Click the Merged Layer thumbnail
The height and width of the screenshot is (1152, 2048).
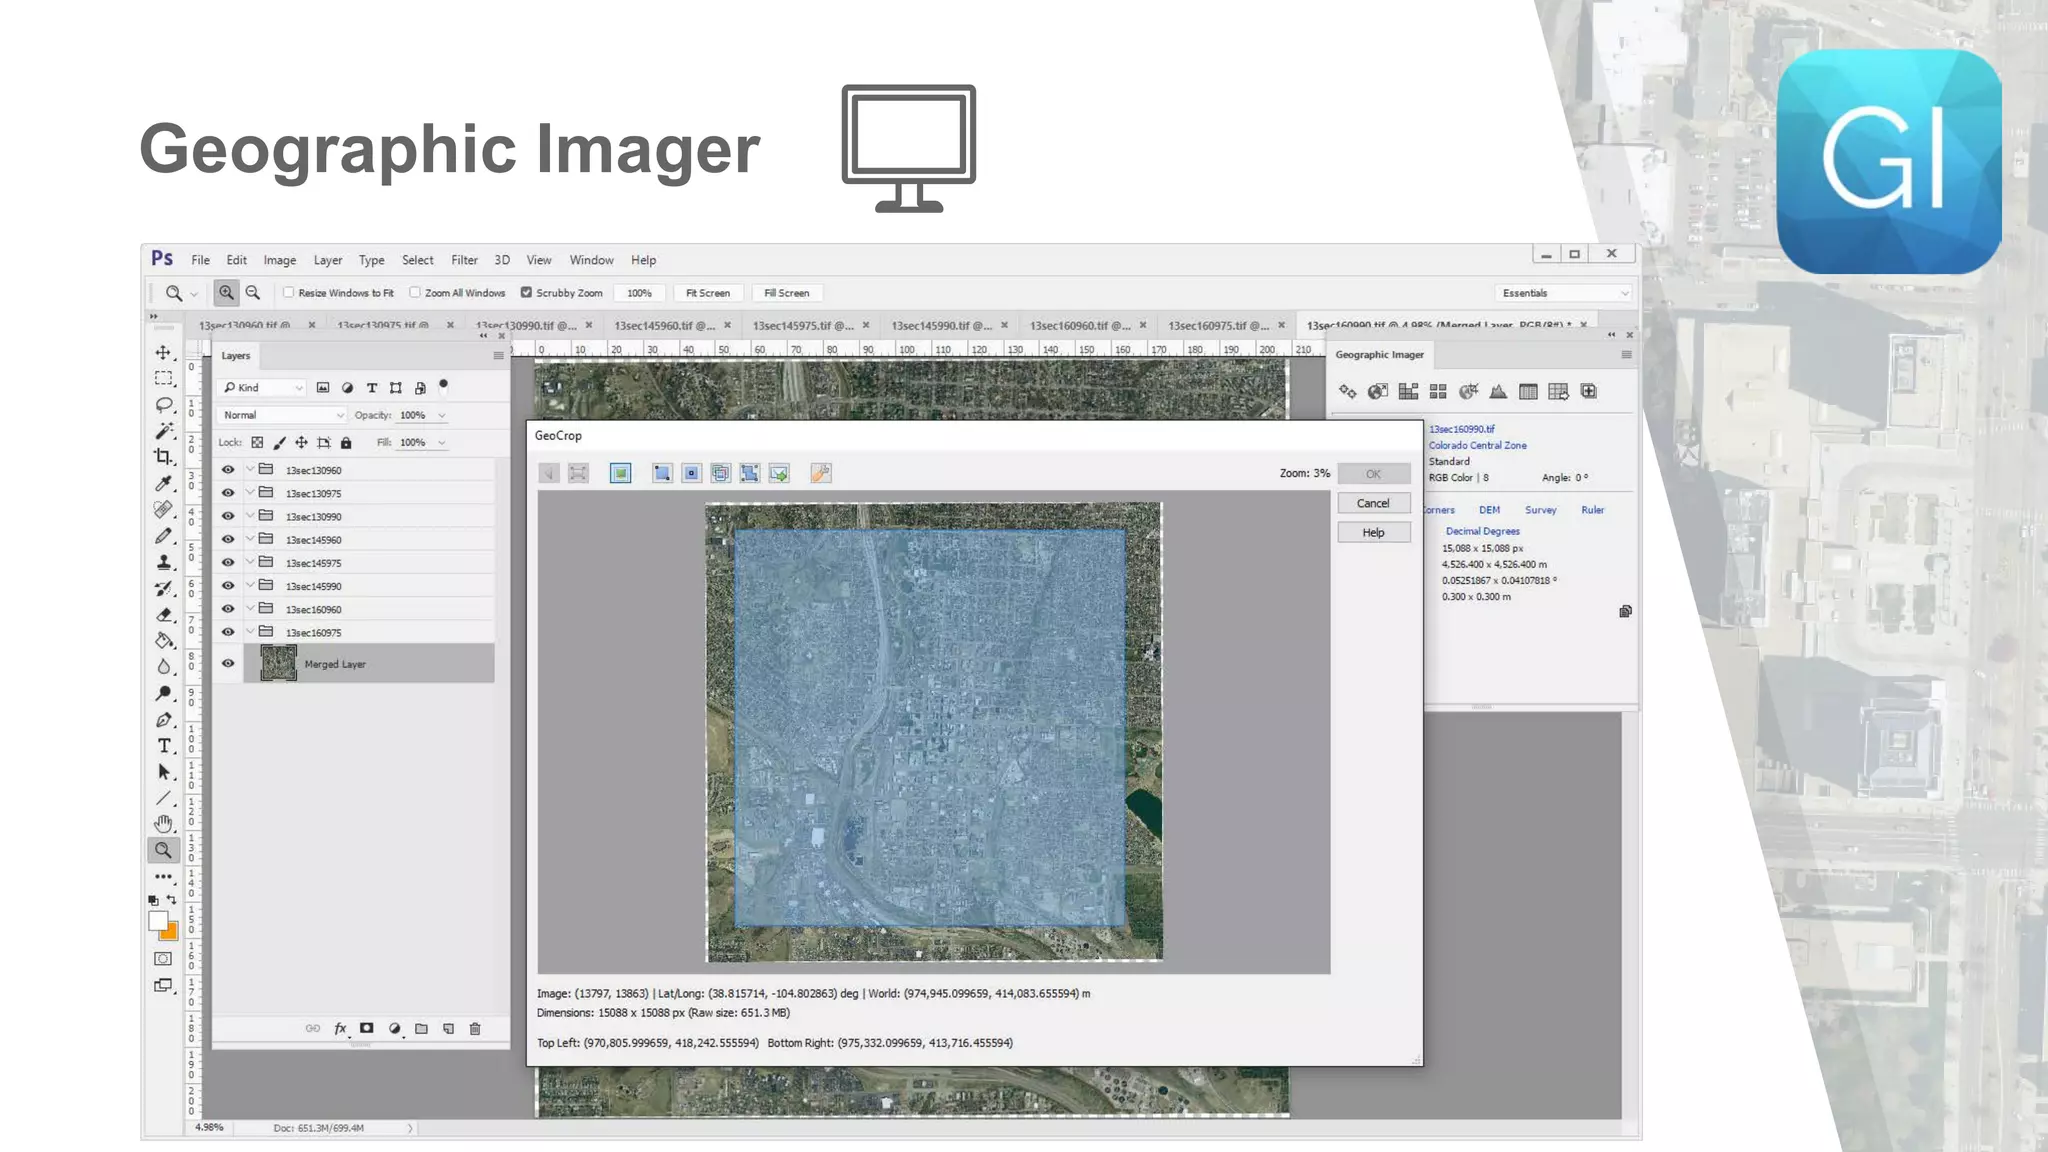(x=278, y=663)
